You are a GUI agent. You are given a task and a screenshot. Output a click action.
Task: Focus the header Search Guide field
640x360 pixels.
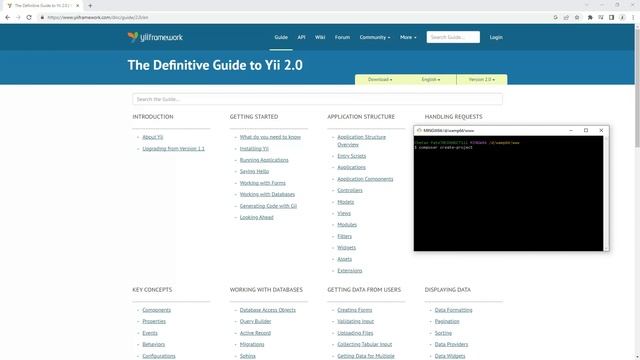coord(453,37)
